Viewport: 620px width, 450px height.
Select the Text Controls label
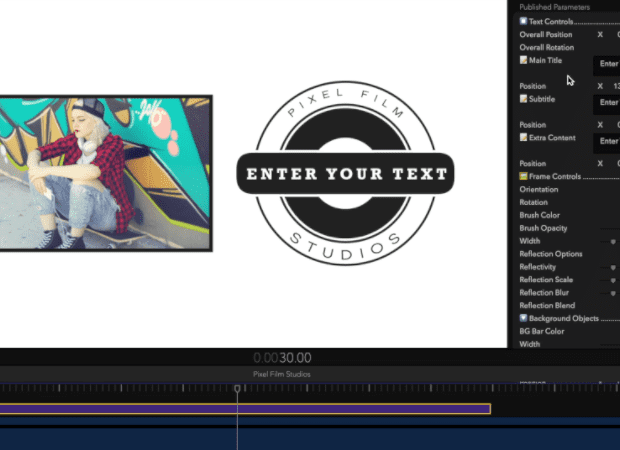click(551, 22)
